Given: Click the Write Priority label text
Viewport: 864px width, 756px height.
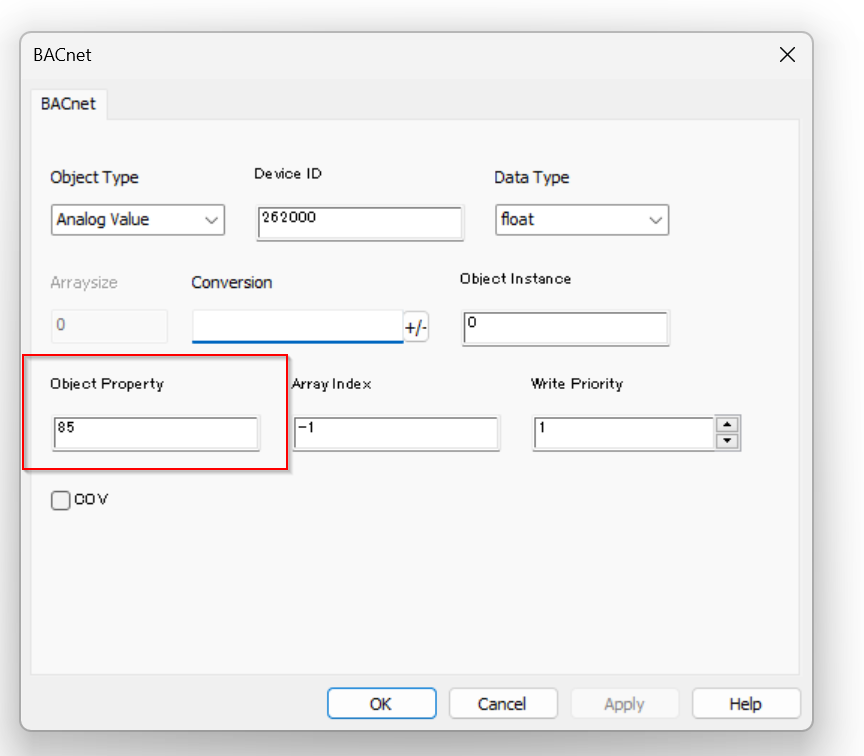Looking at the screenshot, I should (x=577, y=384).
